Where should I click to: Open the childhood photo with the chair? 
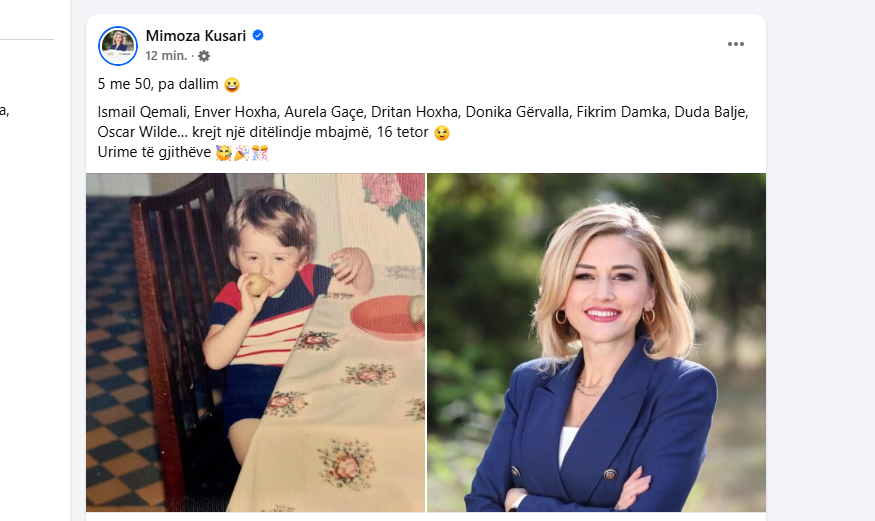(x=256, y=342)
